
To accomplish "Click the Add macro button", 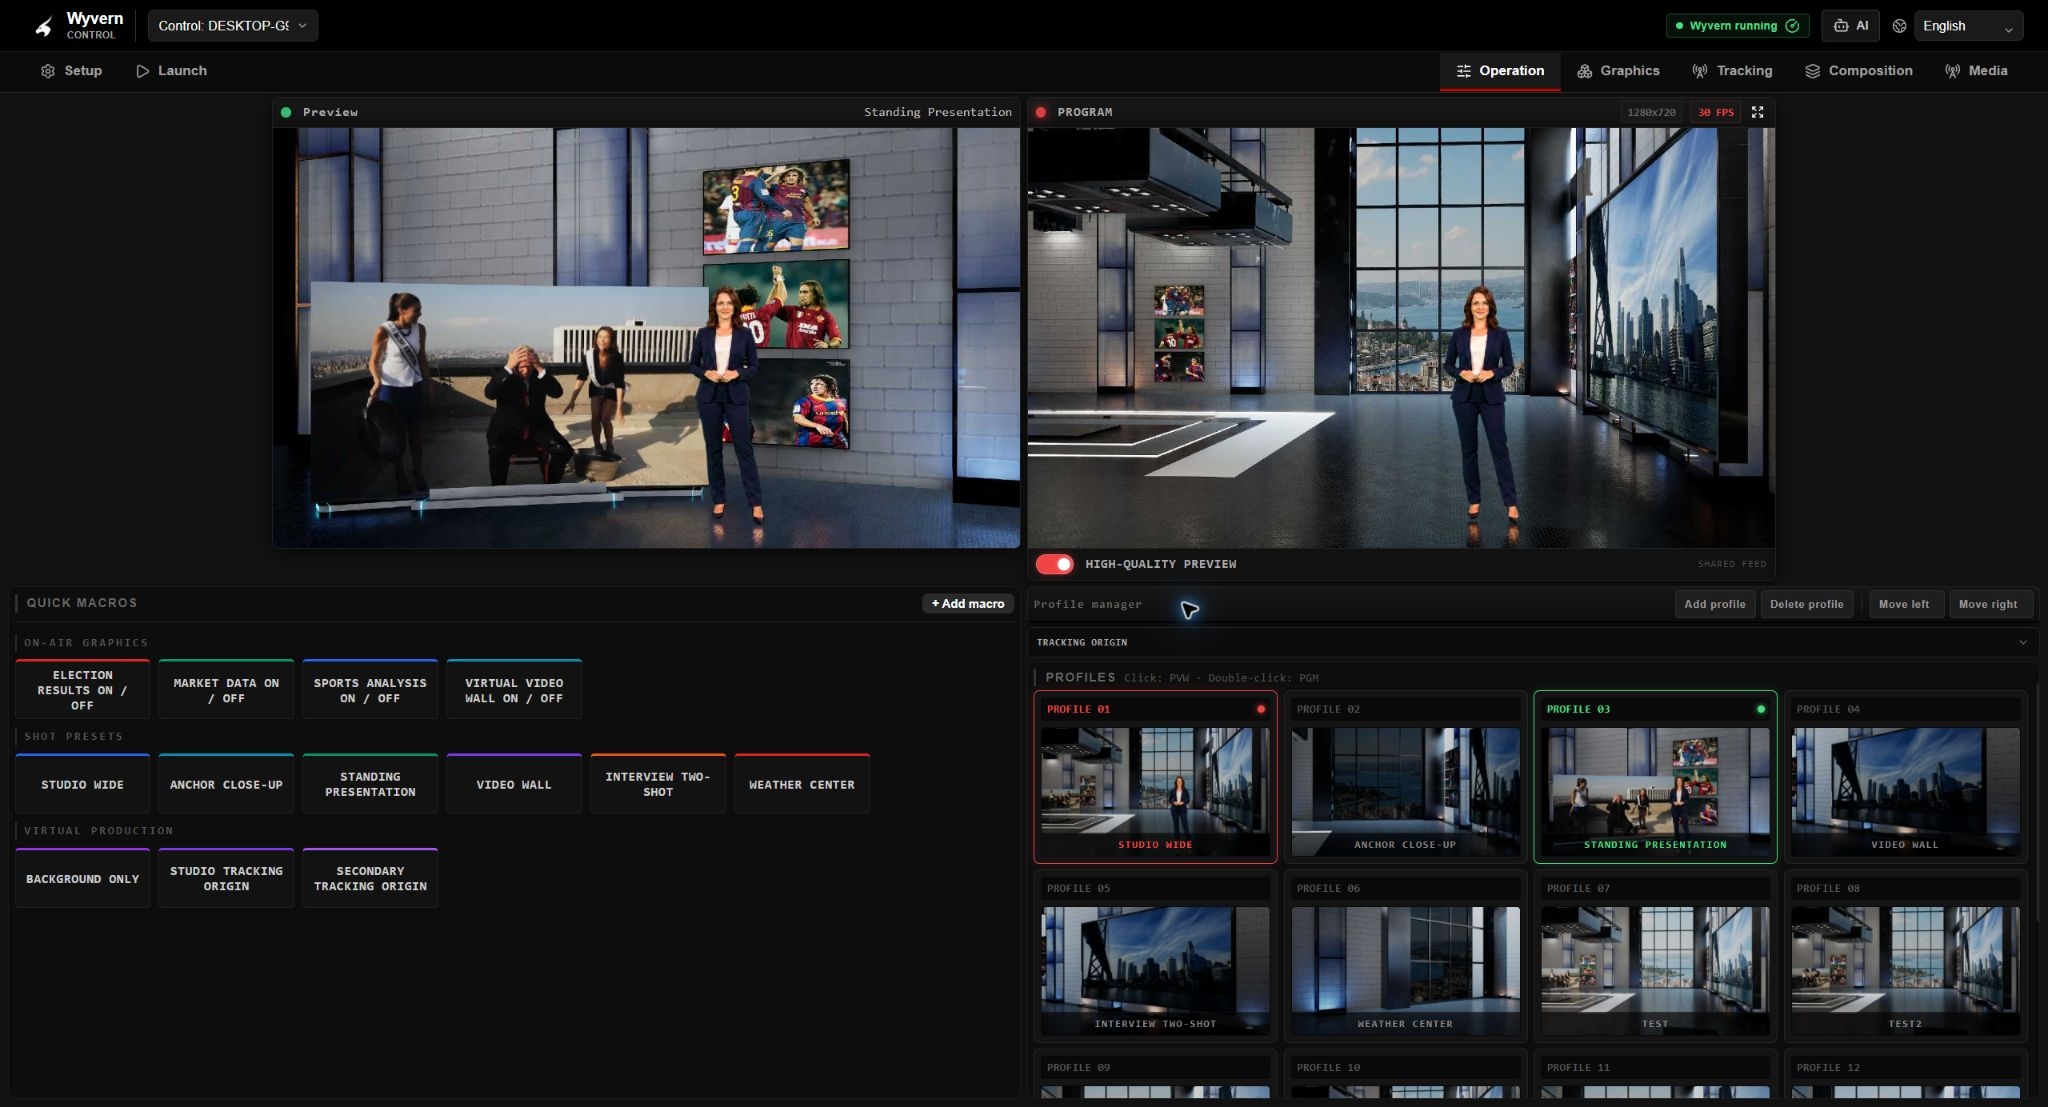I will pos(968,604).
